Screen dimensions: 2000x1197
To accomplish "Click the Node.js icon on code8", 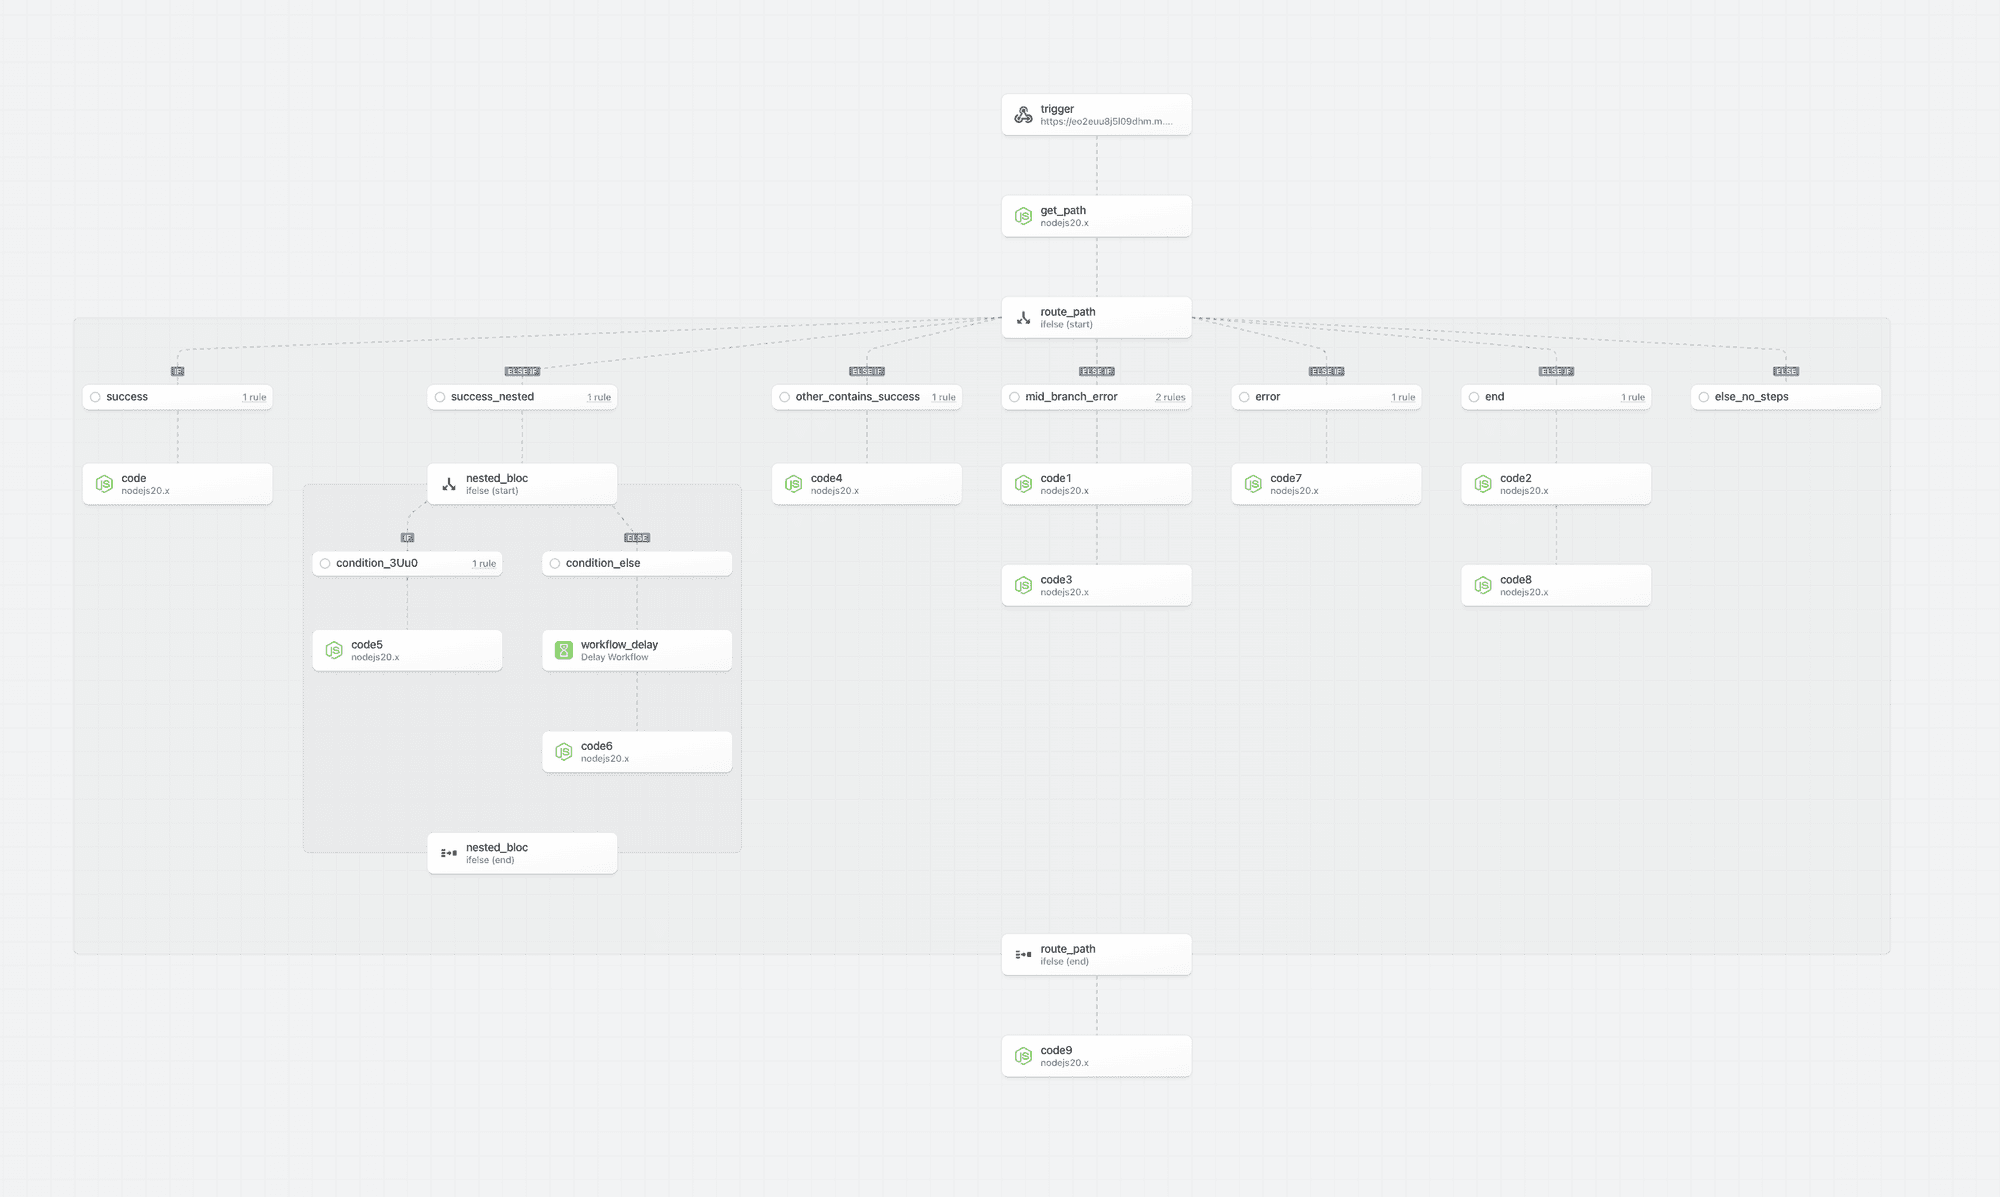I will point(1483,585).
